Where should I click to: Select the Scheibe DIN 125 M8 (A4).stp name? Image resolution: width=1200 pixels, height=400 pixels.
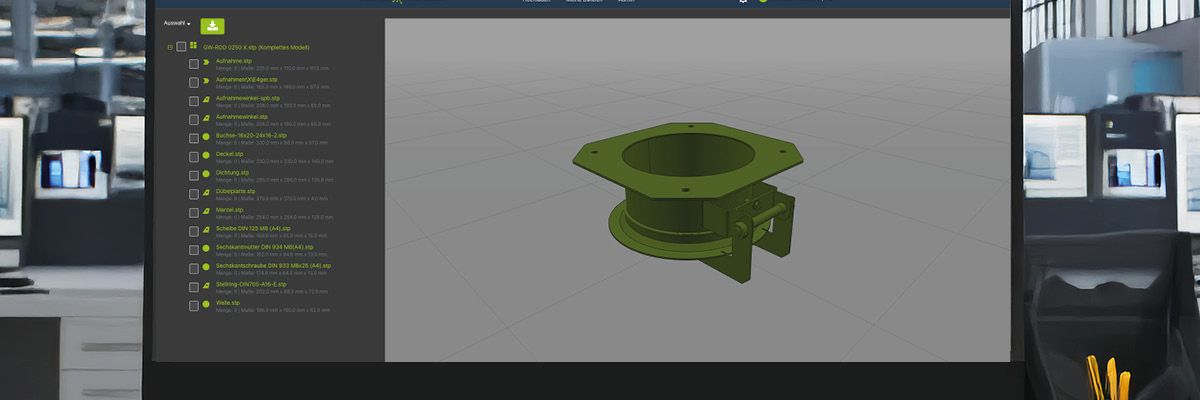tap(254, 228)
